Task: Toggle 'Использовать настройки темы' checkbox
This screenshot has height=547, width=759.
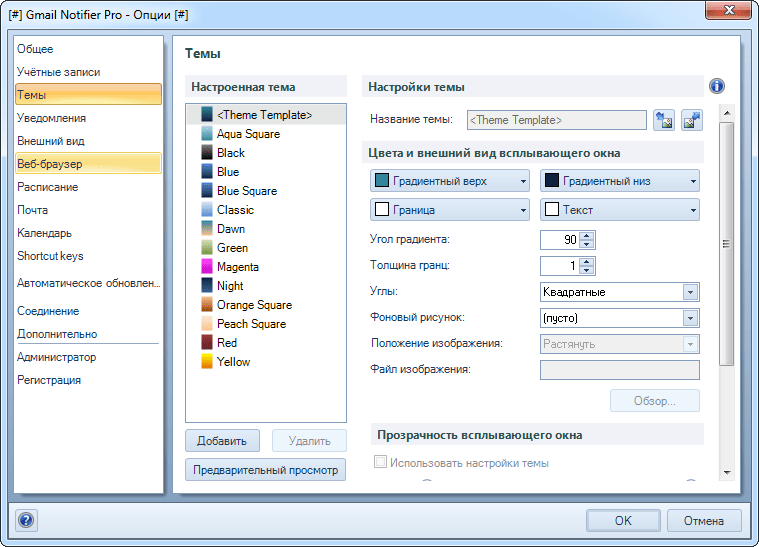Action: click(380, 462)
